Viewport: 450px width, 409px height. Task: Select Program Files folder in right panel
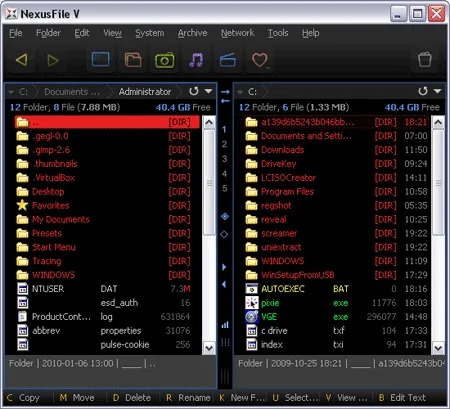point(337,192)
